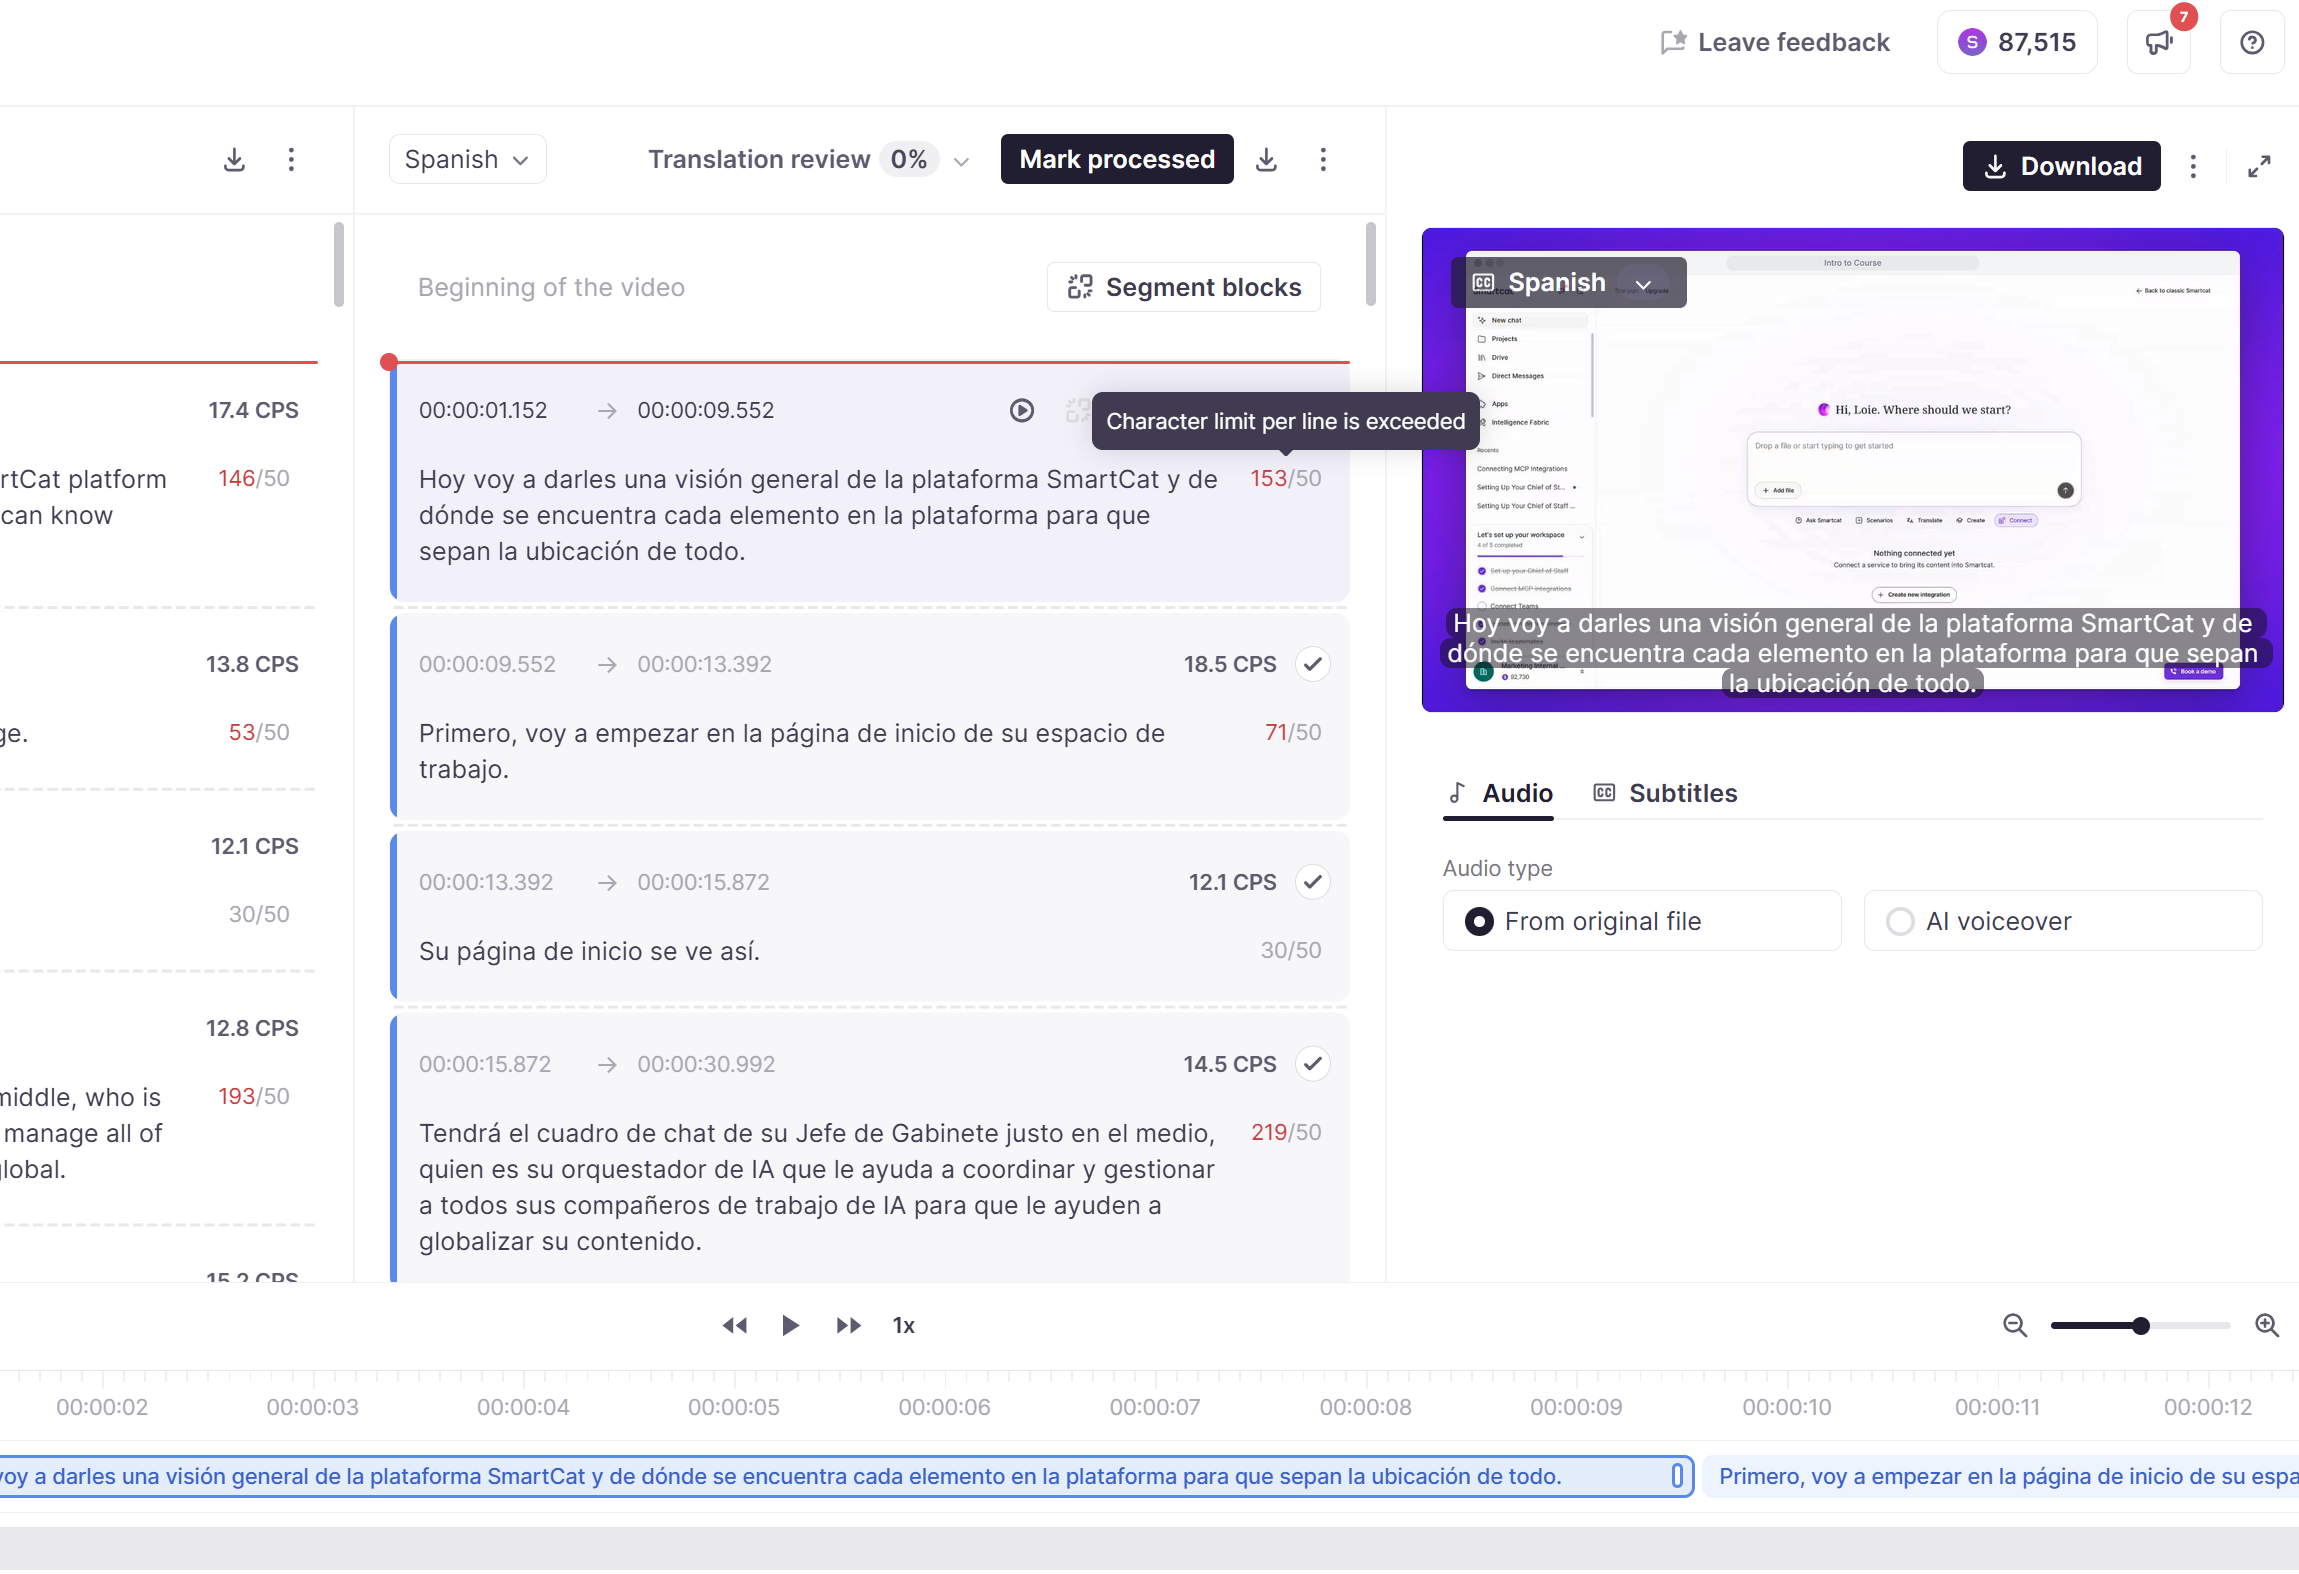This screenshot has height=1574, width=2299.
Task: Click the Mark processed button
Action: pyautogui.click(x=1117, y=160)
